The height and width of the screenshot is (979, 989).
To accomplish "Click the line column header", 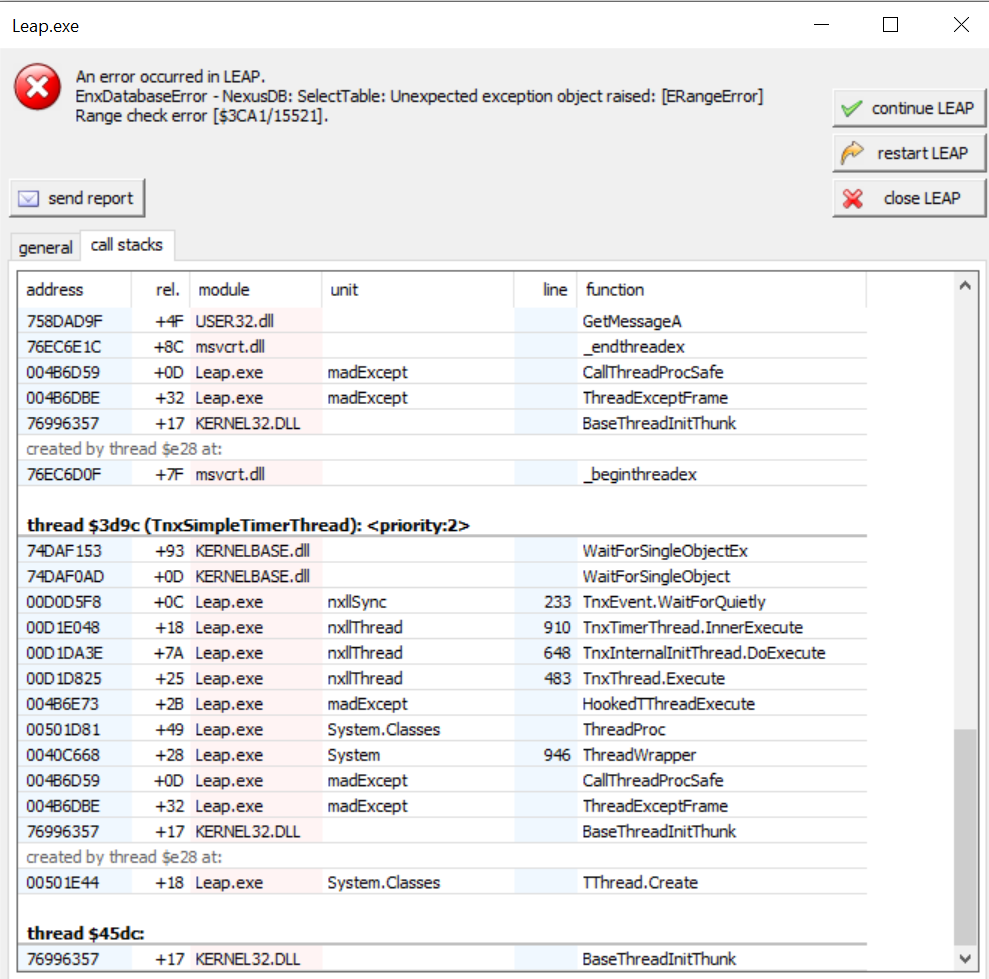I will (x=546, y=290).
